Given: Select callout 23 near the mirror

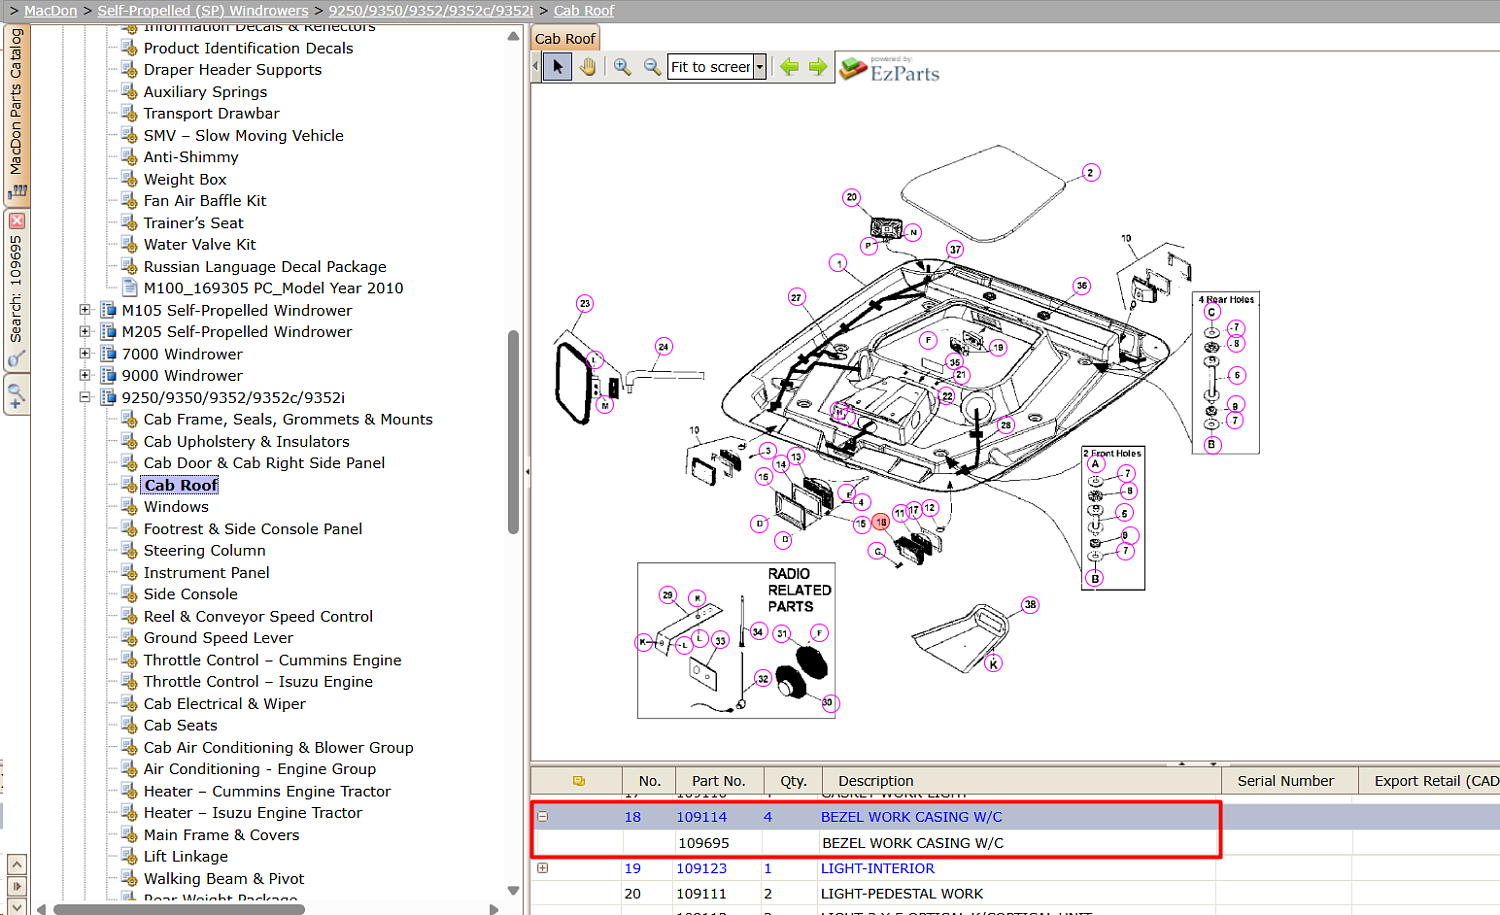Looking at the screenshot, I should pos(585,303).
